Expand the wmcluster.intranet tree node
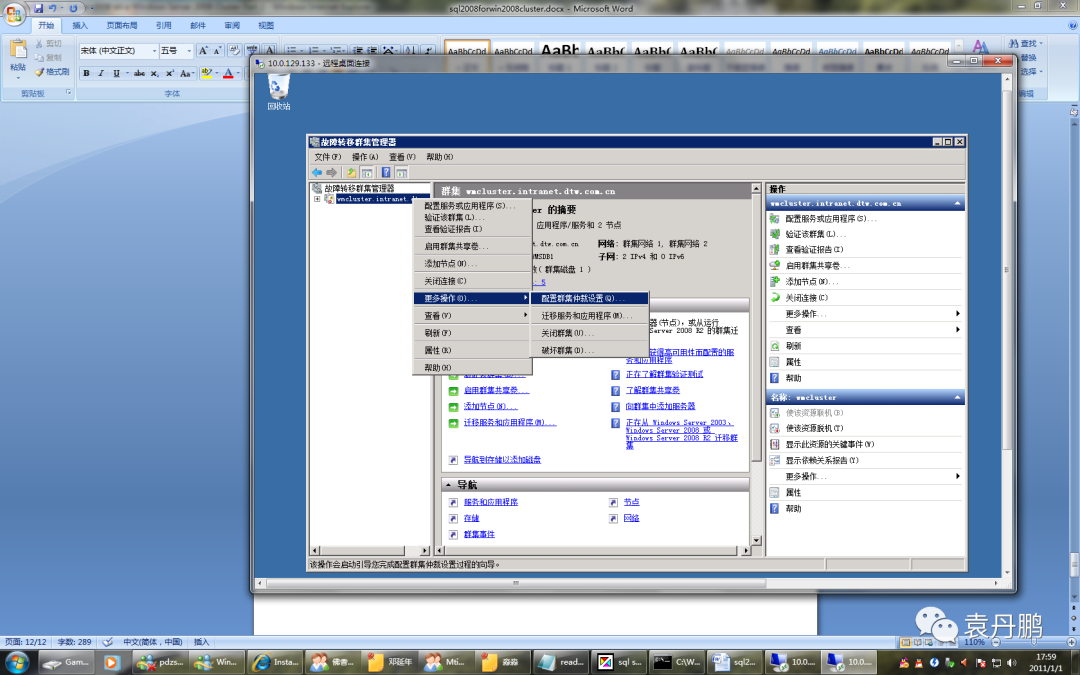The image size is (1080, 675). (317, 199)
